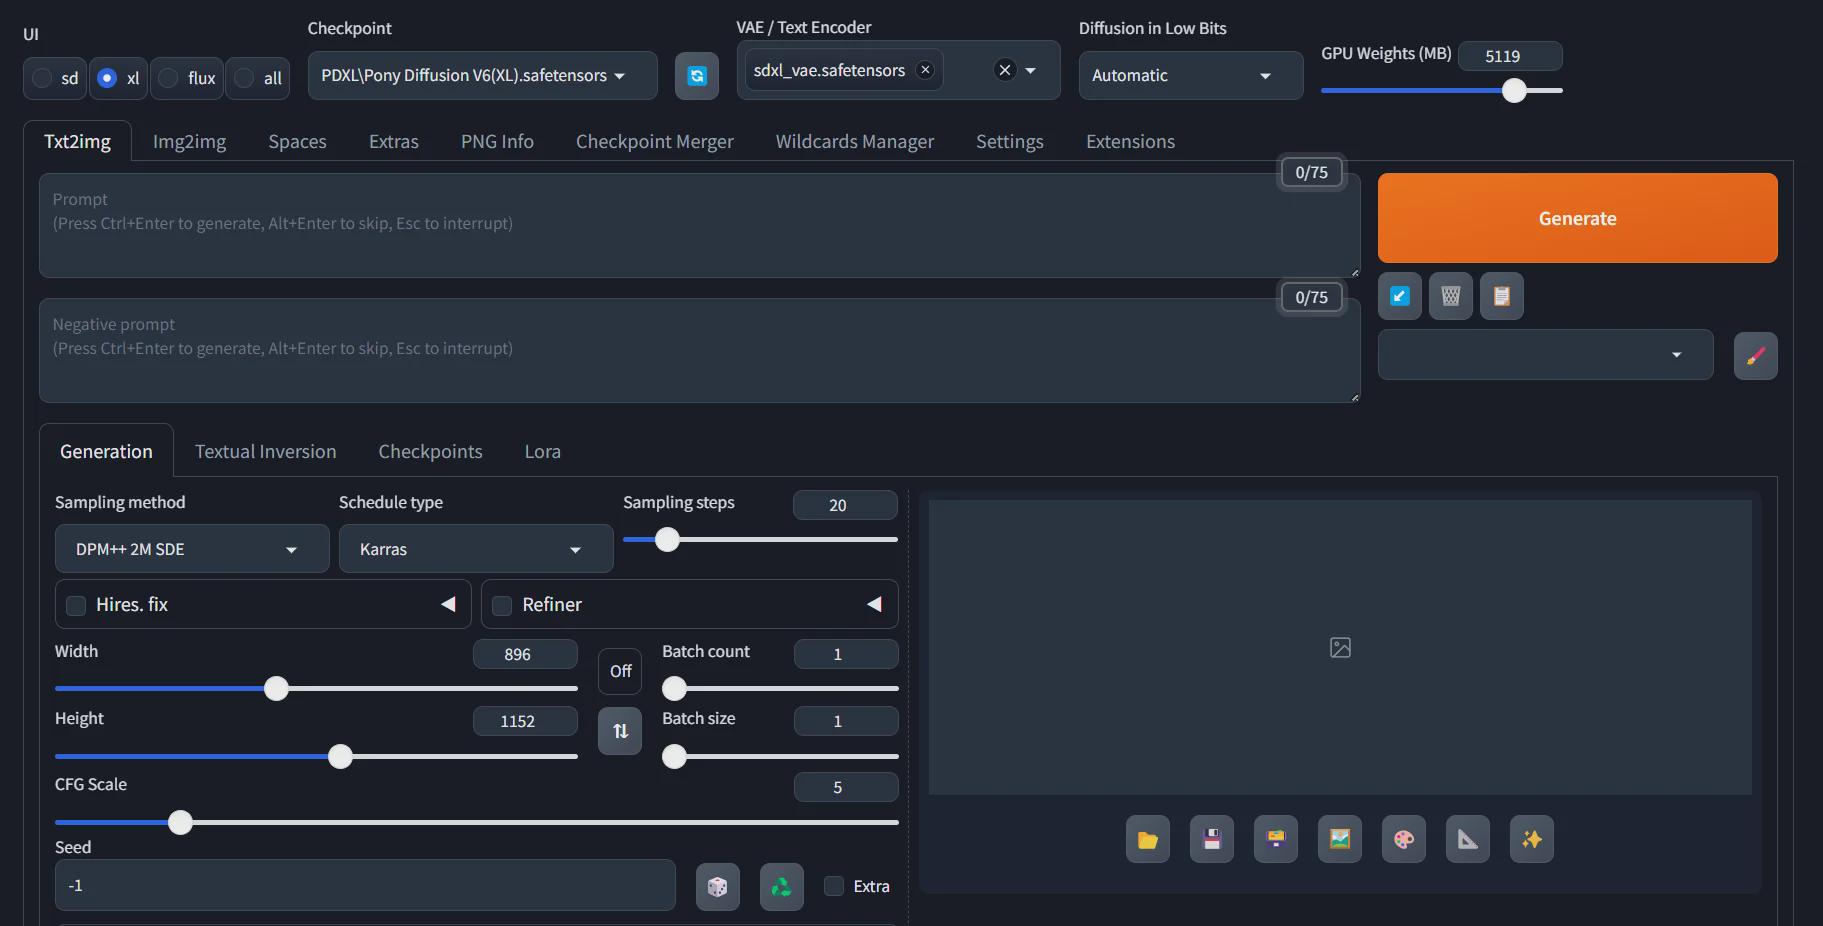Send image to extras triangle ruler icon
1823x926 pixels.
point(1468,840)
